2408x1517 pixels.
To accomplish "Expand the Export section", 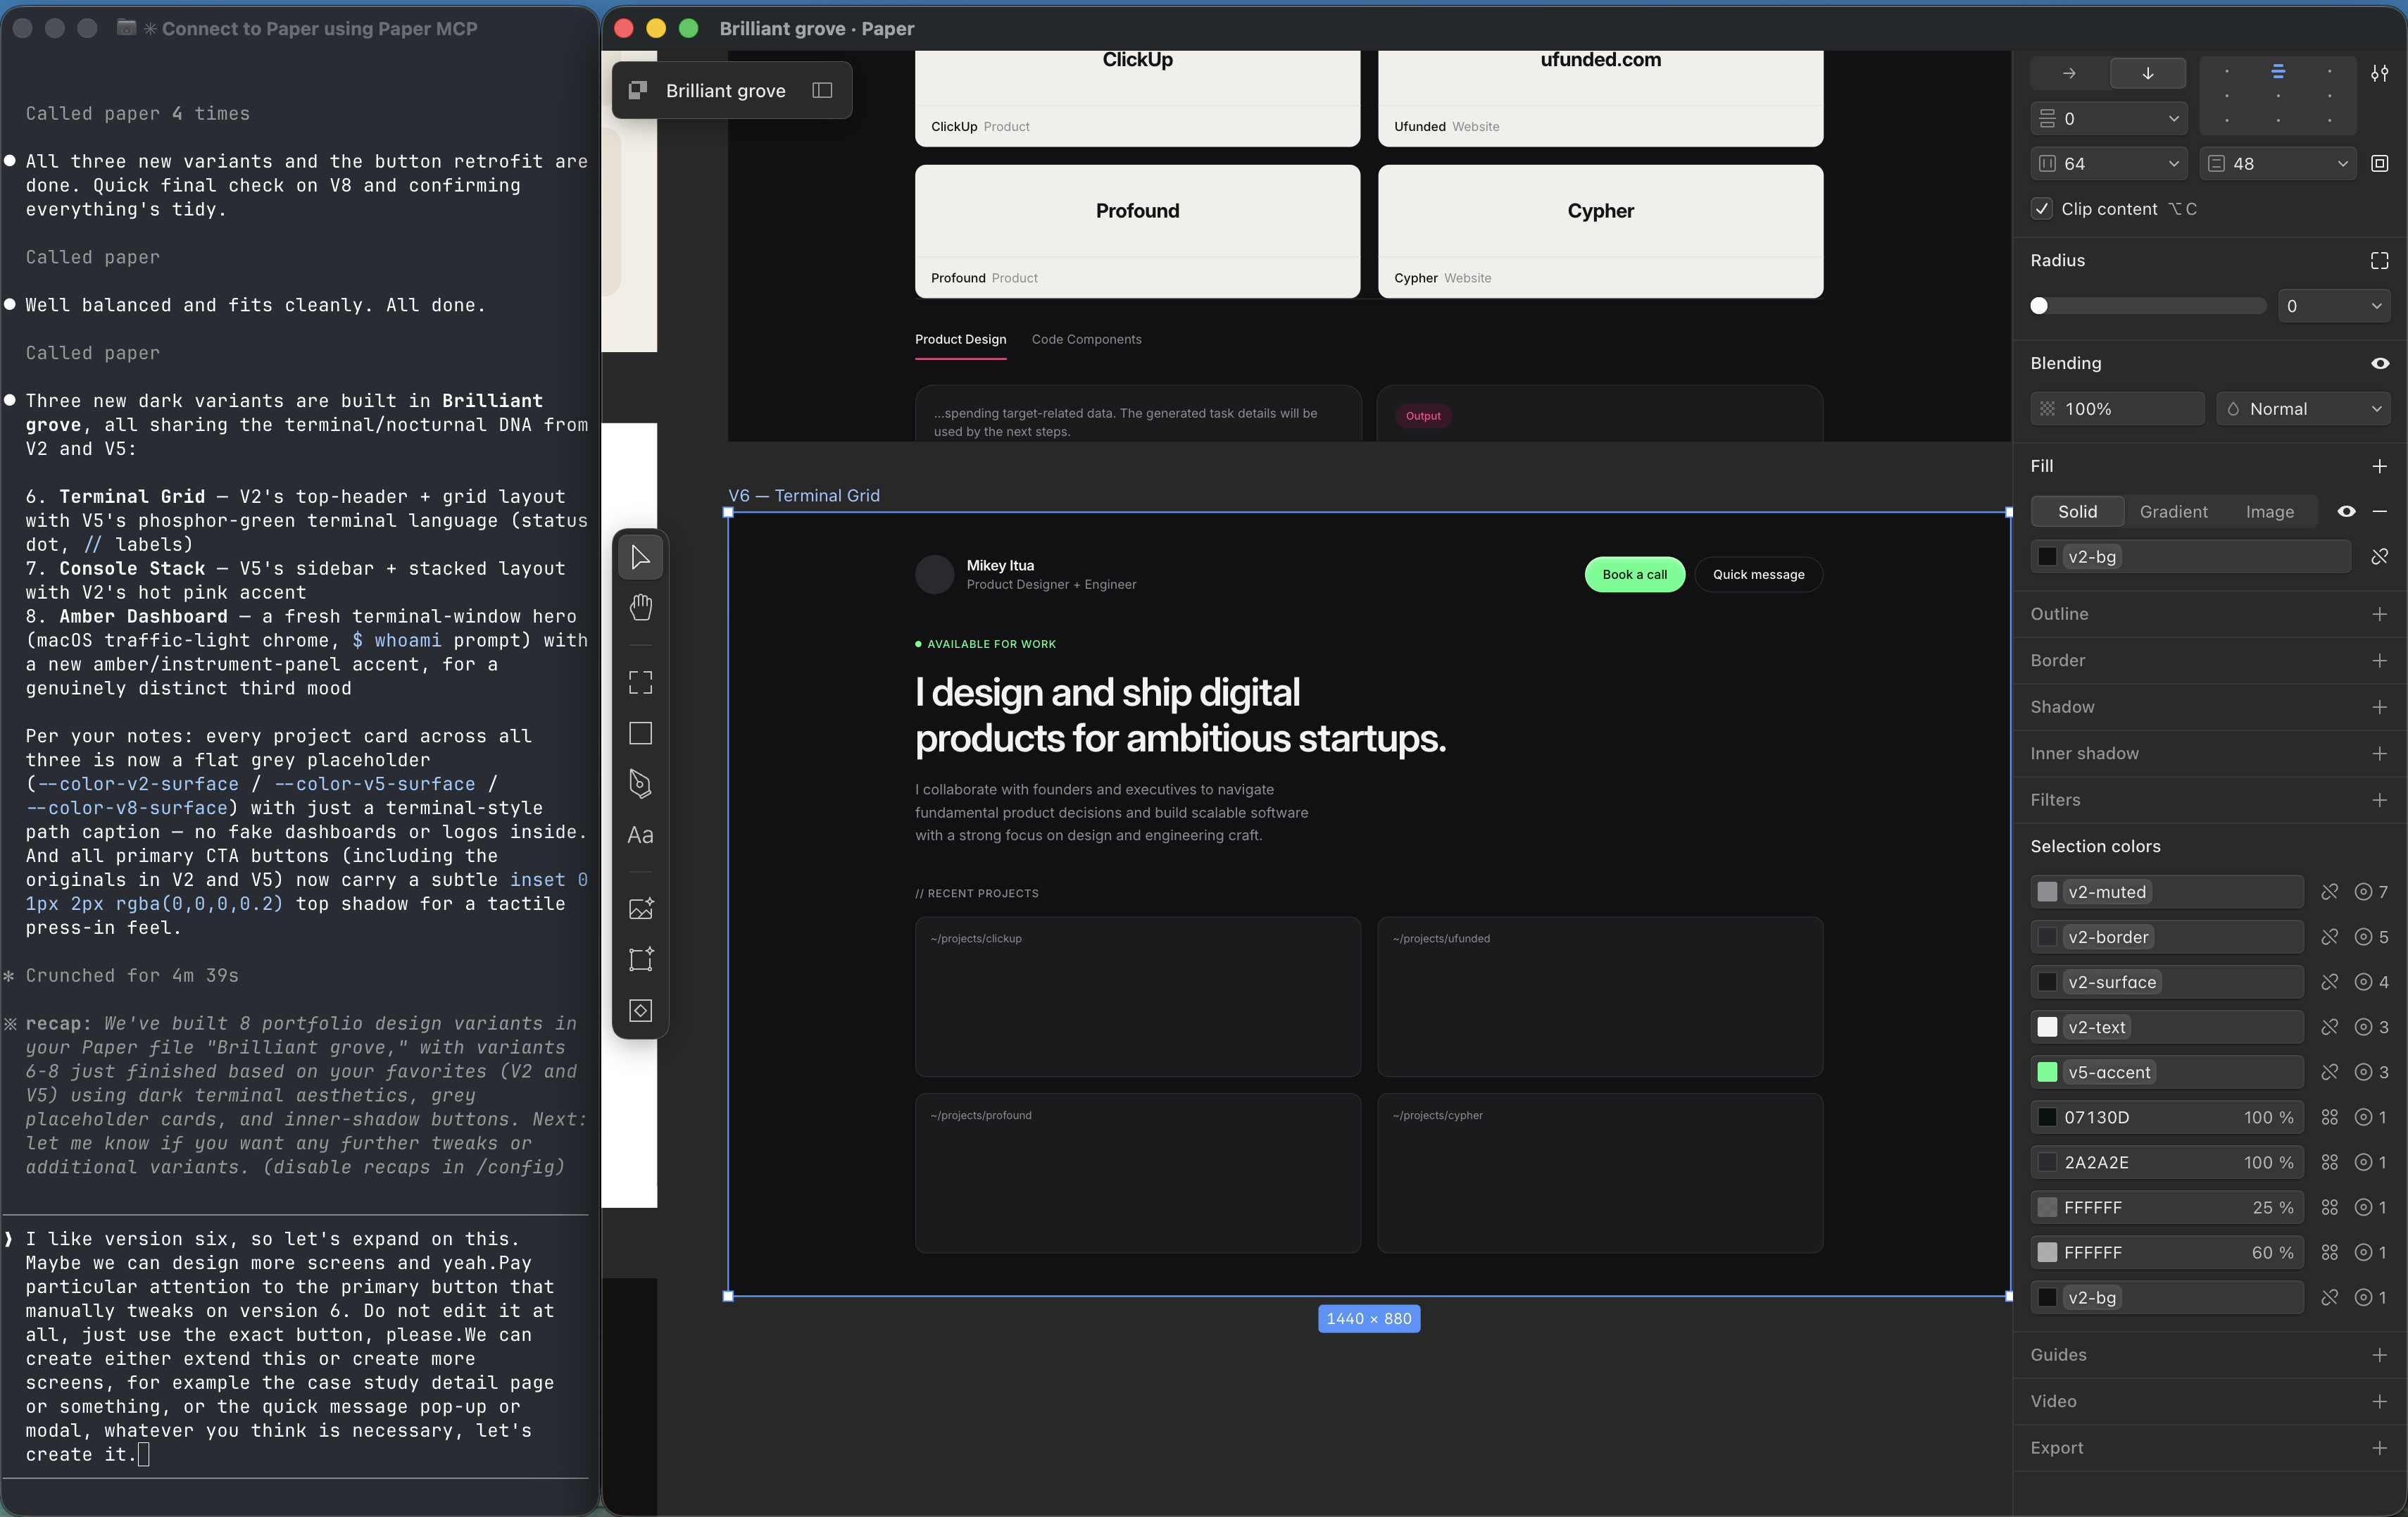I will point(2379,1447).
